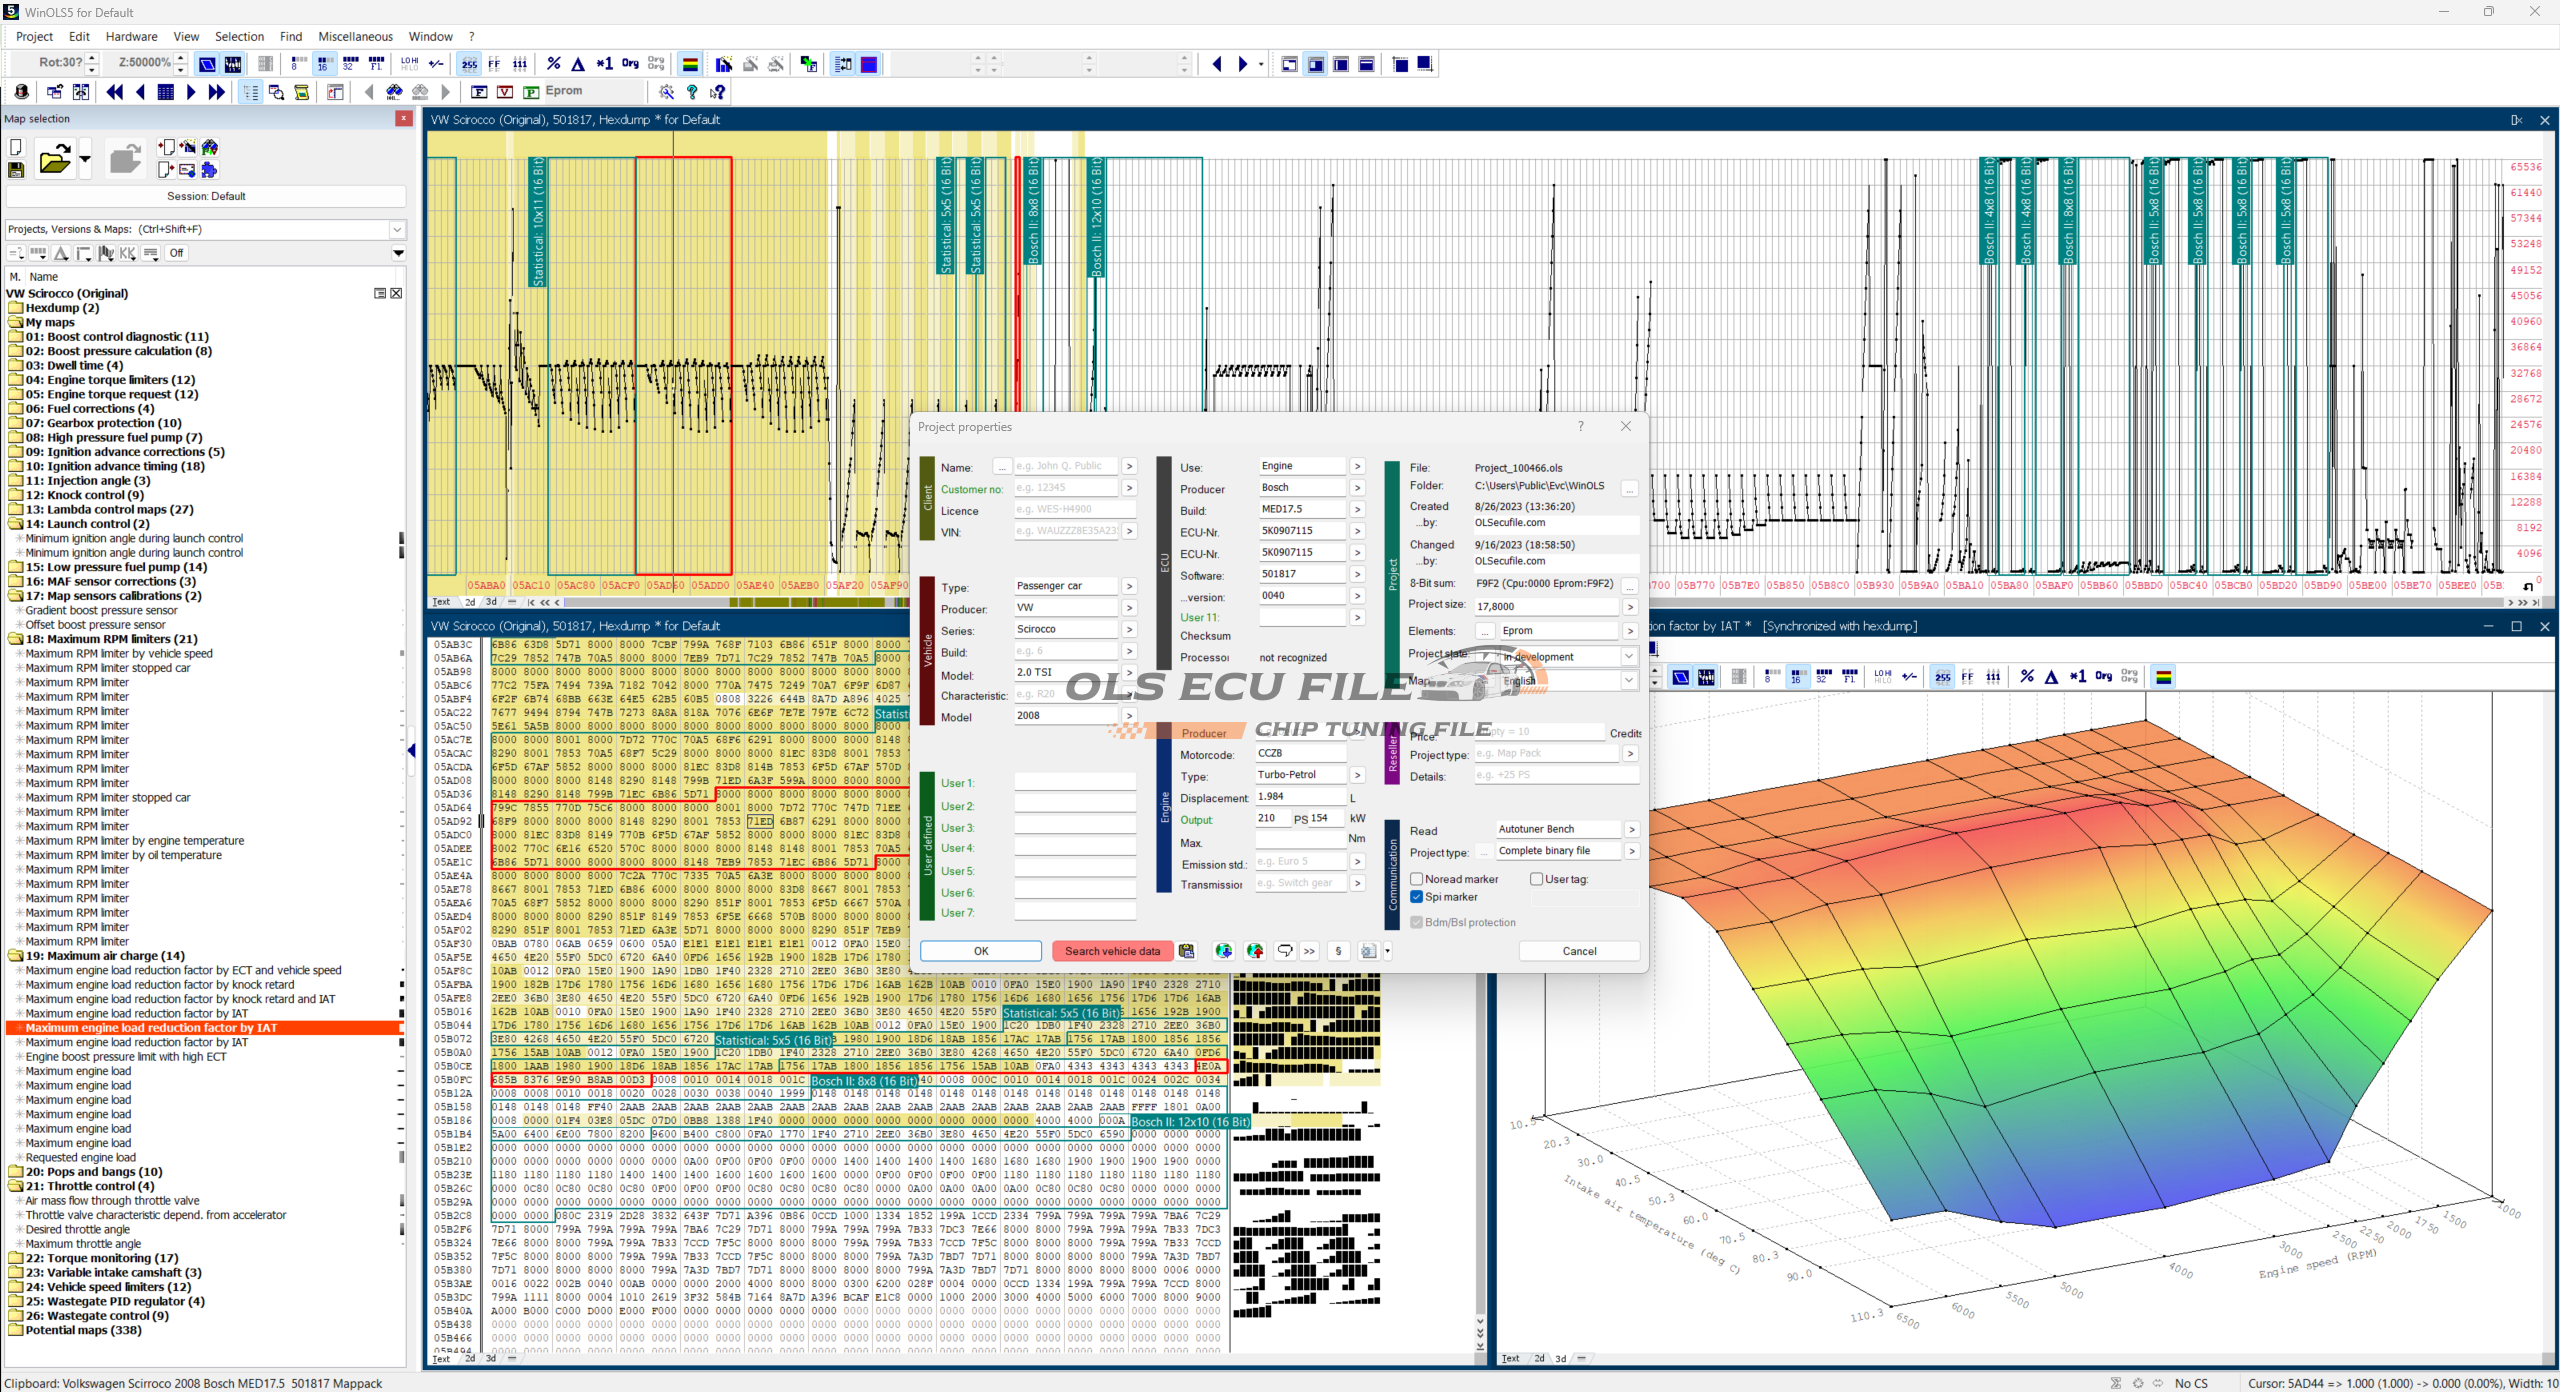Select Engine boost pressure limit with high ECT
Screen dimensions: 2560x1392
click(x=125, y=1057)
